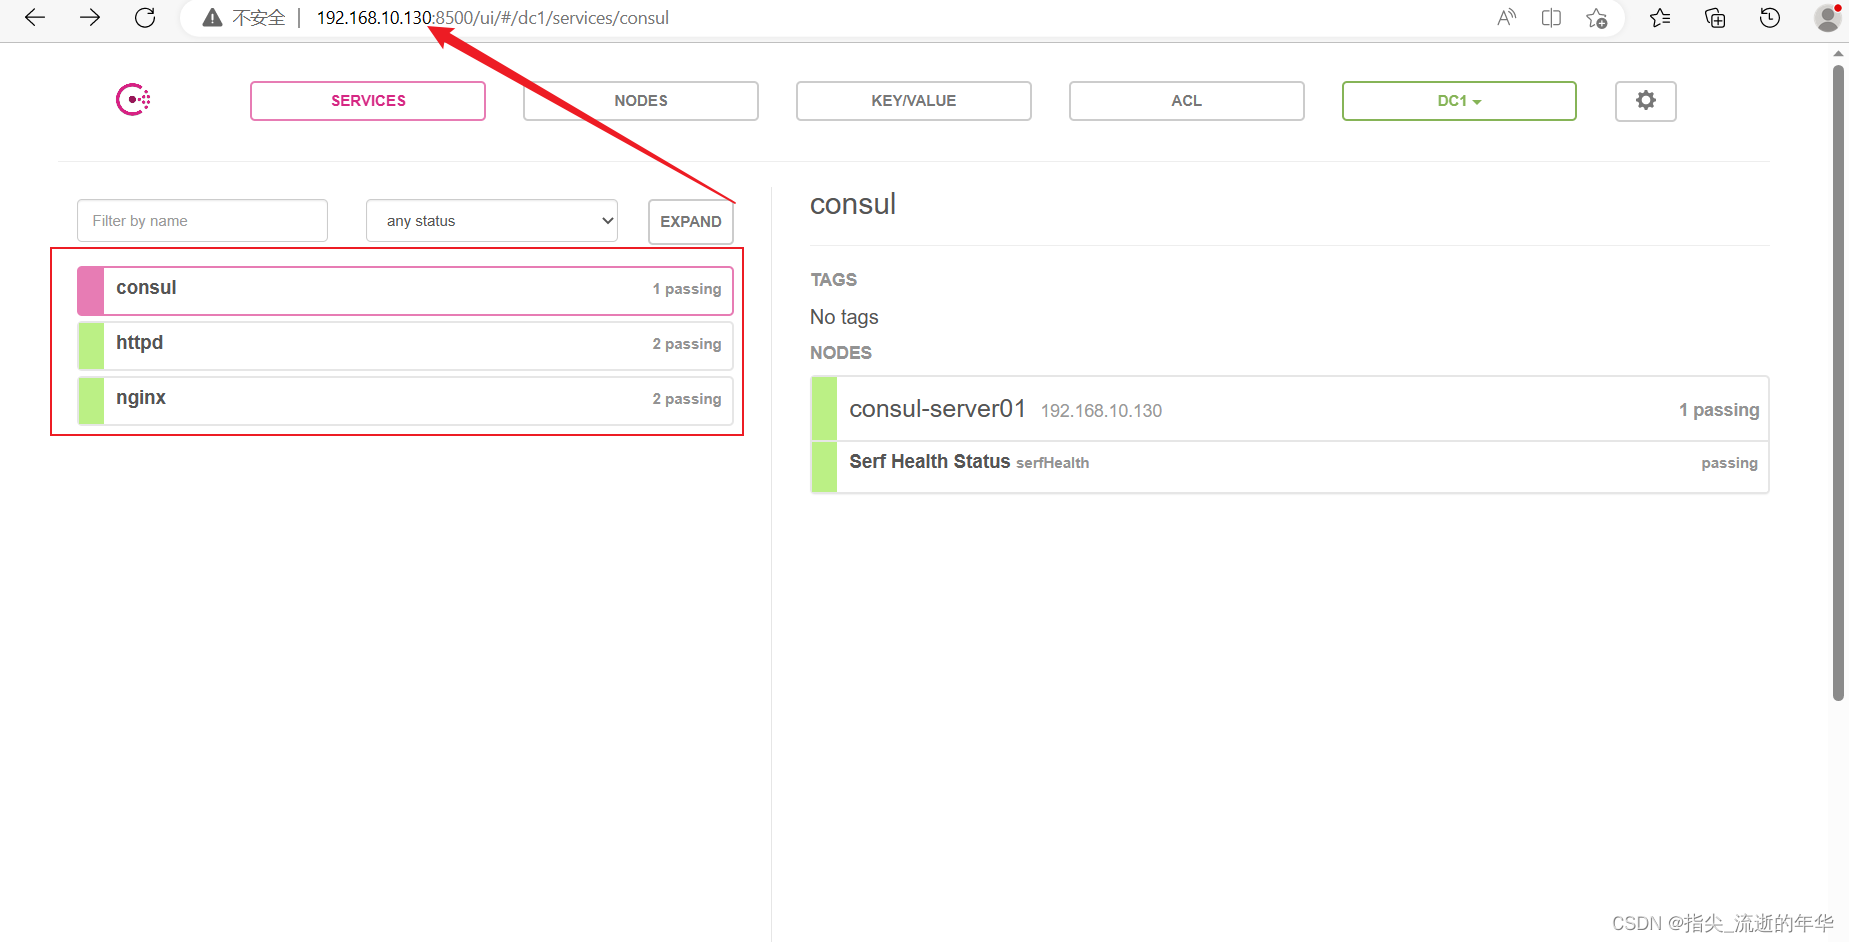Open the browser history clock icon
1849x942 pixels.
(x=1770, y=18)
